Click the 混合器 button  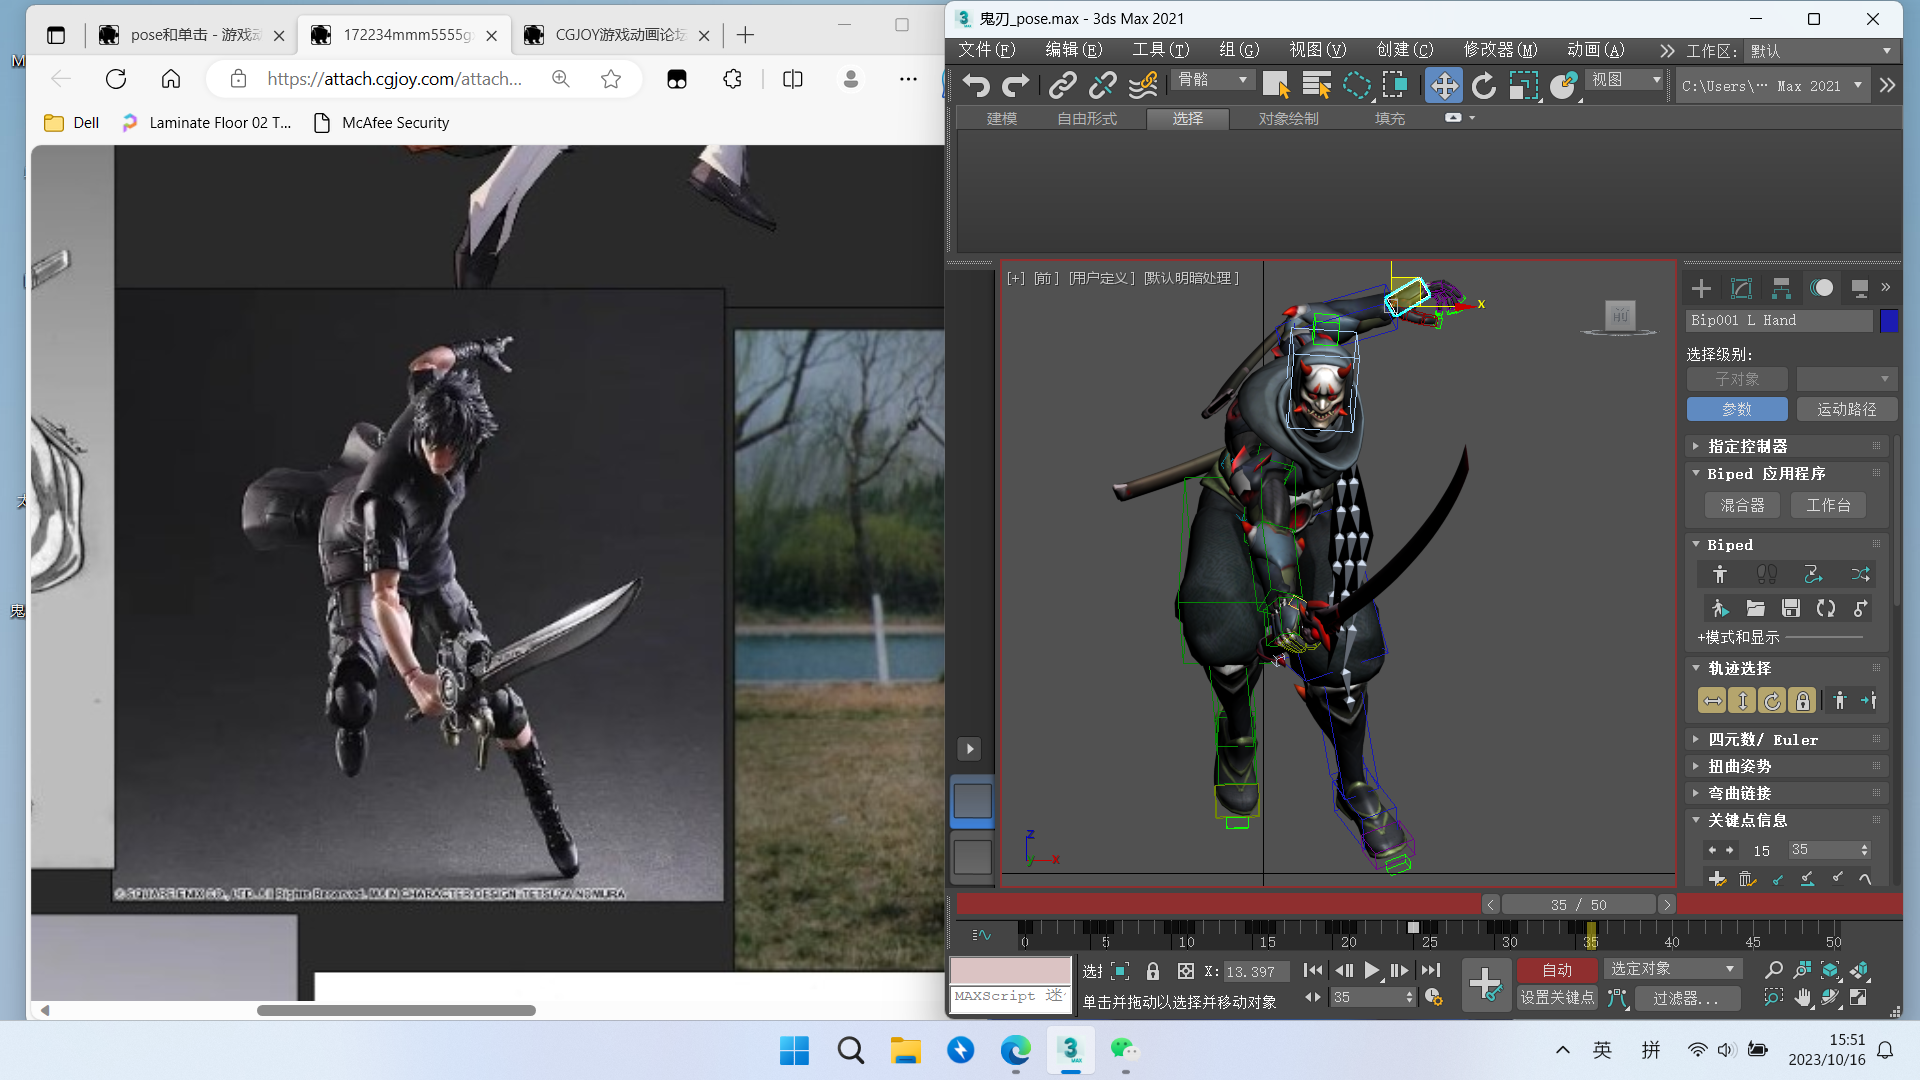click(x=1742, y=506)
